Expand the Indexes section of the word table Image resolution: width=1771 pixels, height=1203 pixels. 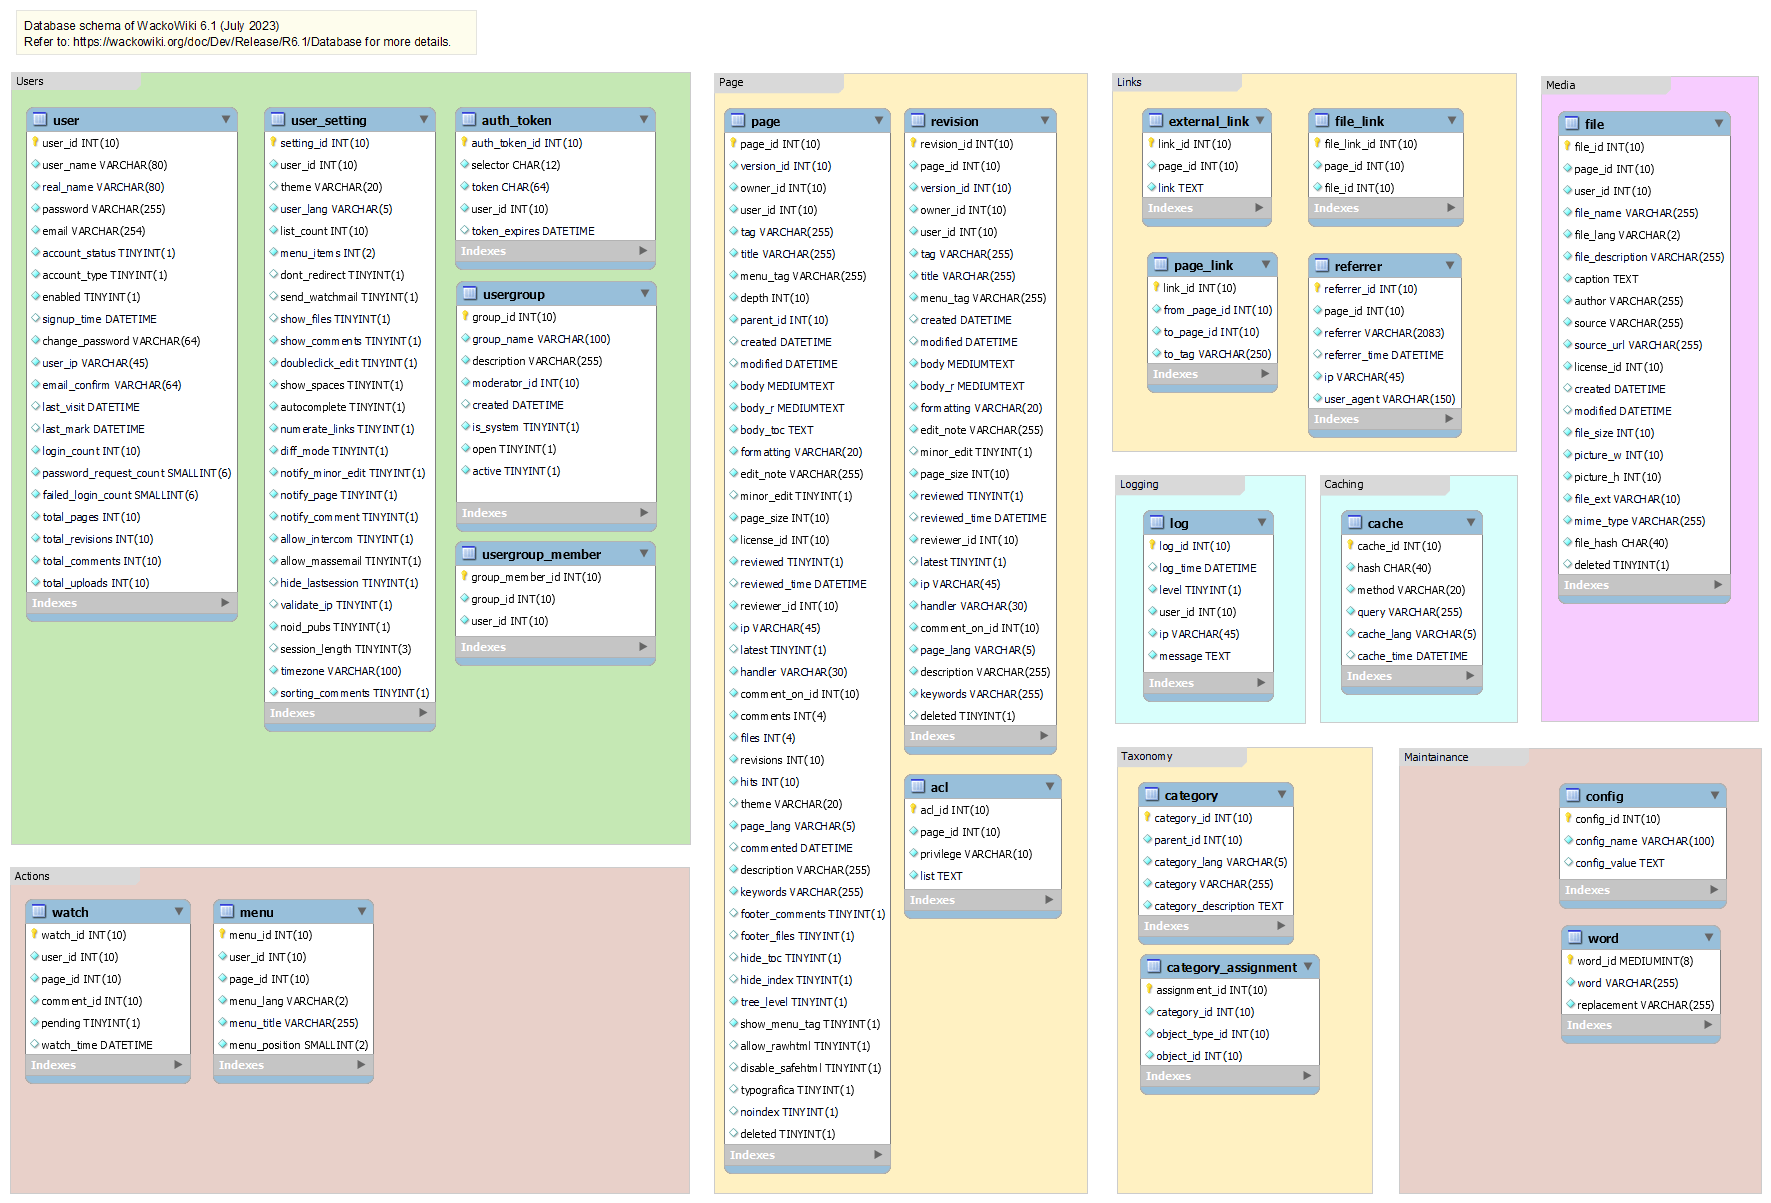point(1708,1025)
